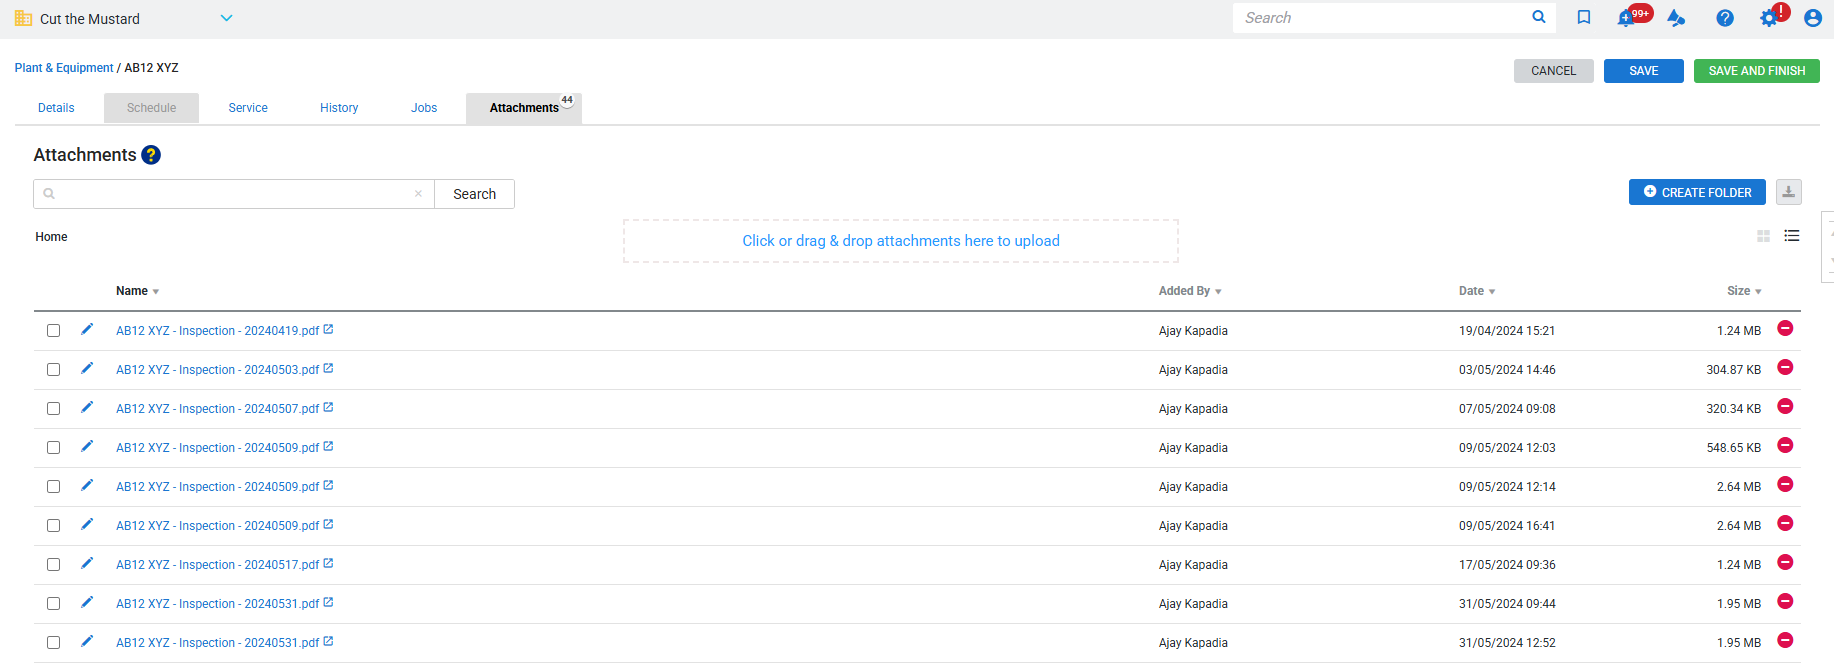Open settings gear with alert badge

point(1769,18)
